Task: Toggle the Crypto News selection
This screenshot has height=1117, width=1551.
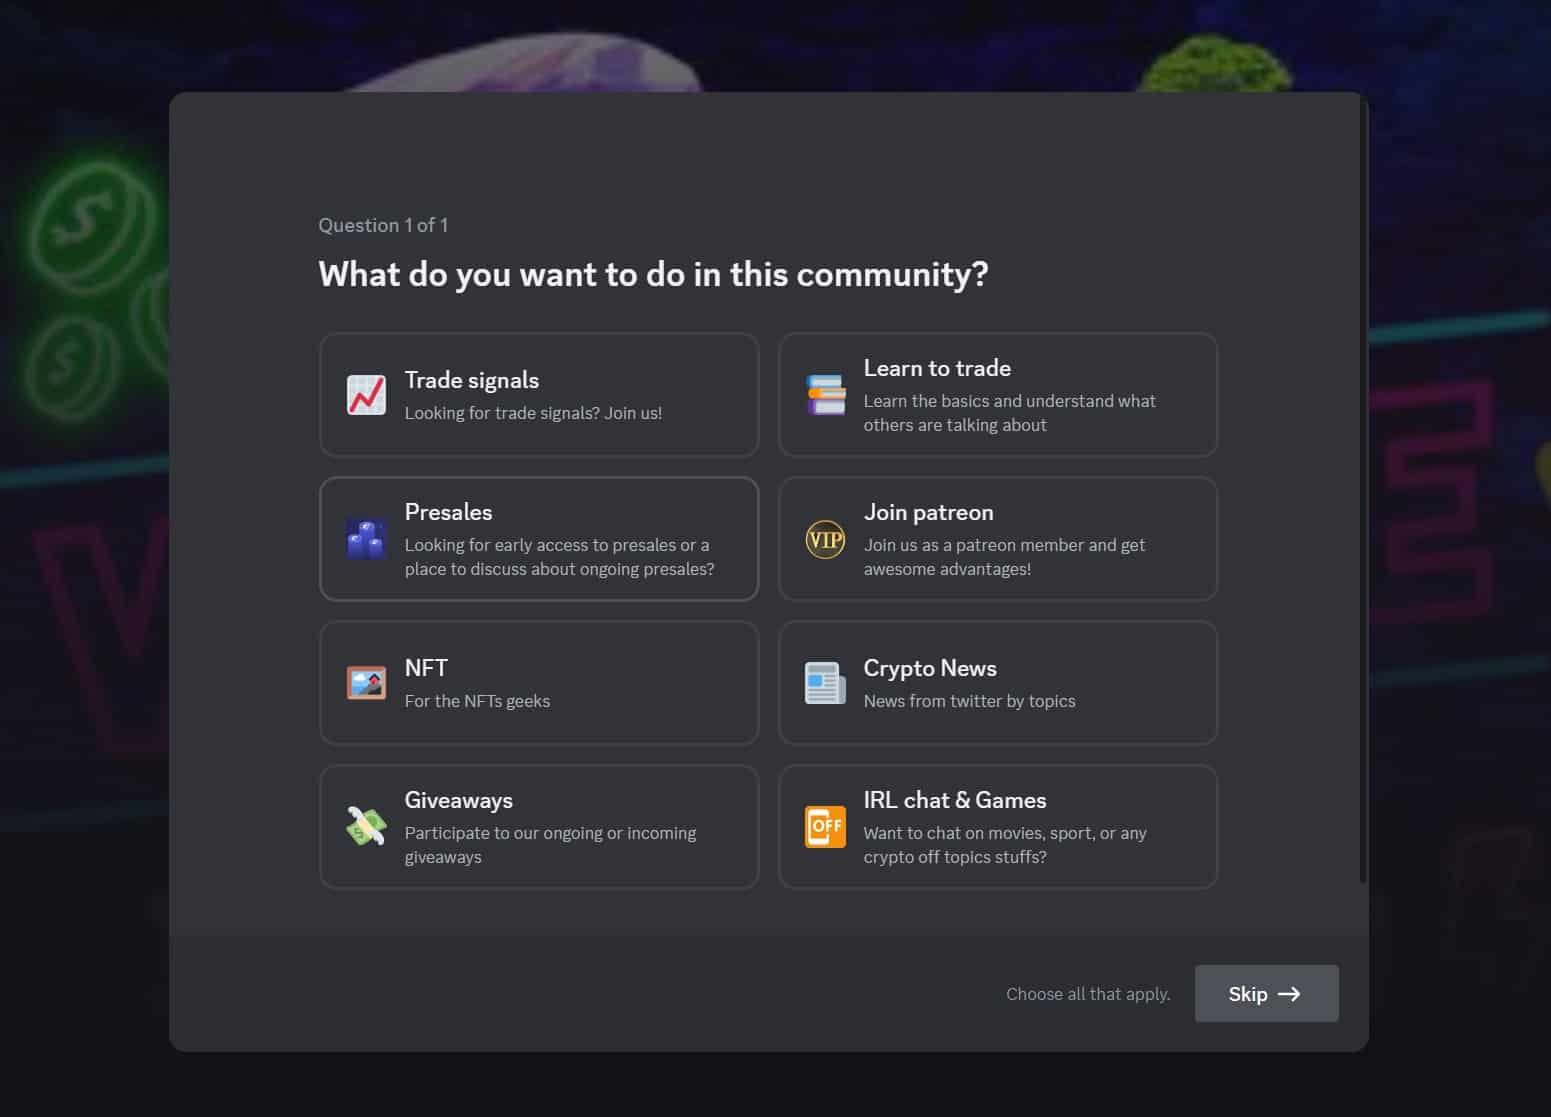Action: [x=997, y=683]
